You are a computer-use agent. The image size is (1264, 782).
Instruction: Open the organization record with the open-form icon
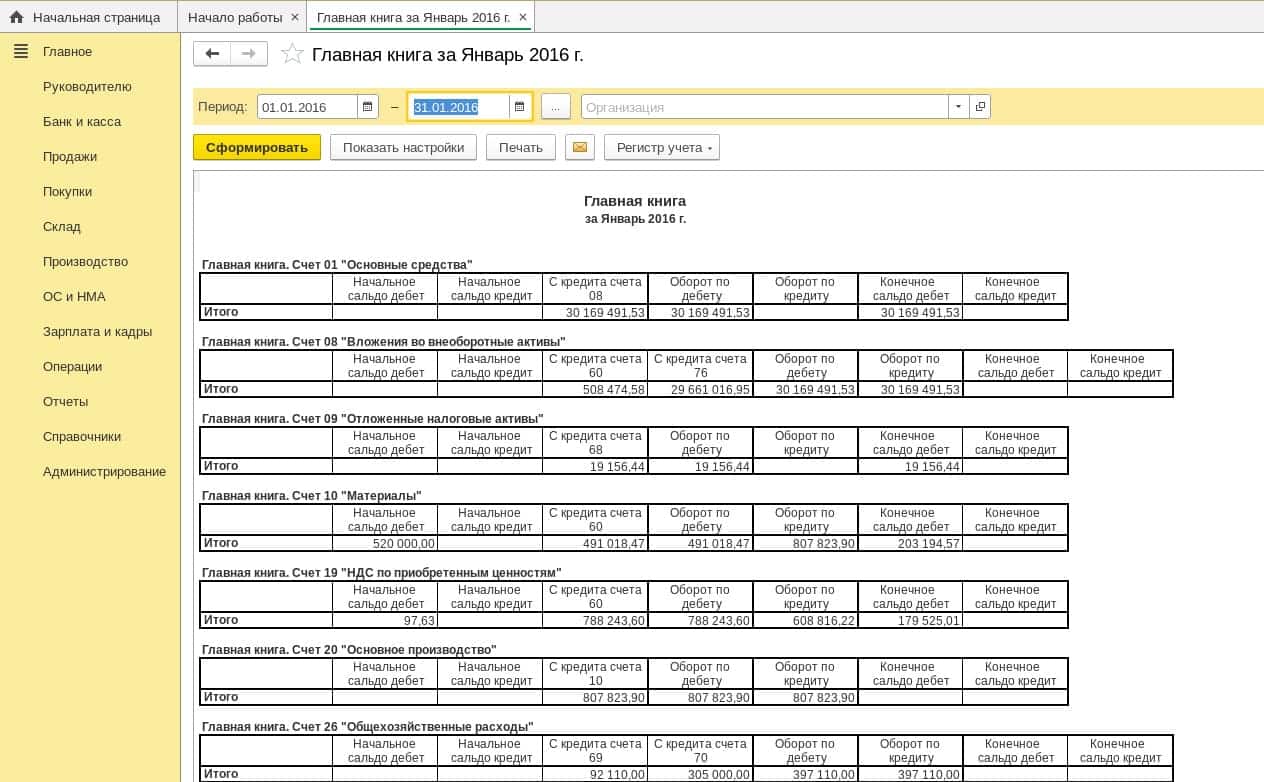click(980, 107)
